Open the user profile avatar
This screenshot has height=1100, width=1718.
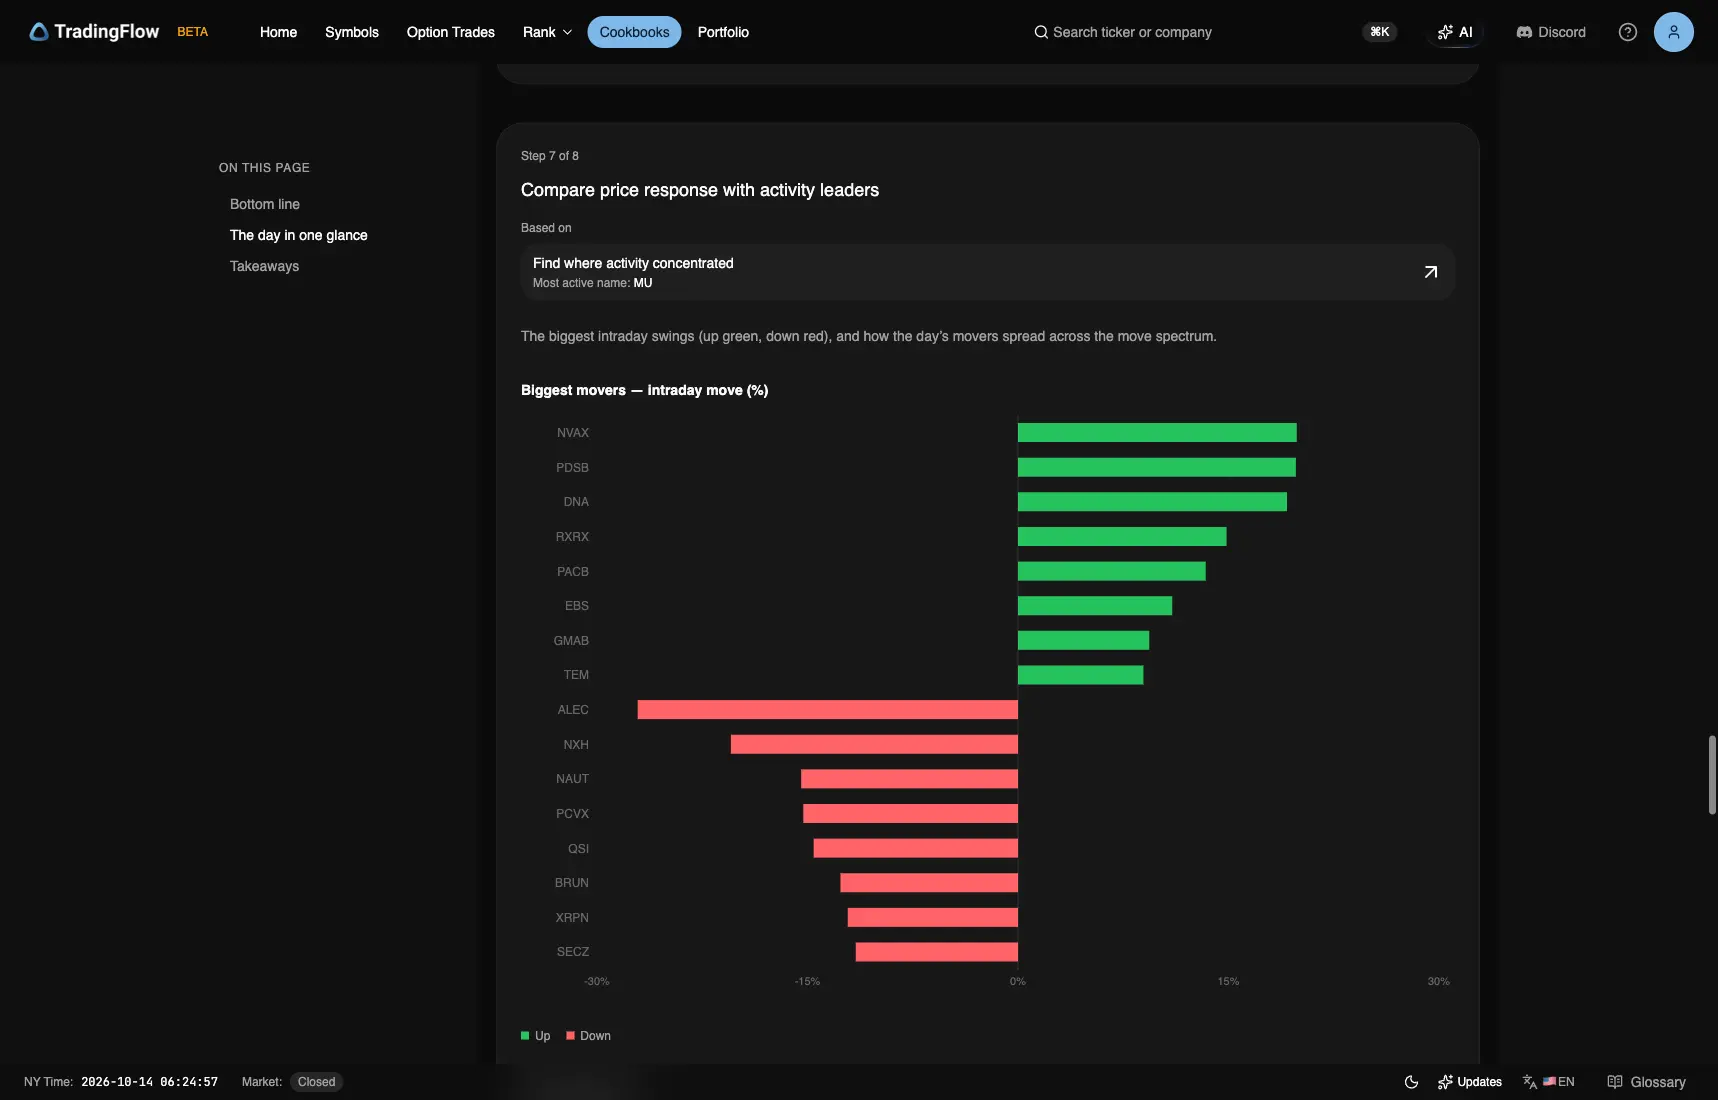point(1673,32)
